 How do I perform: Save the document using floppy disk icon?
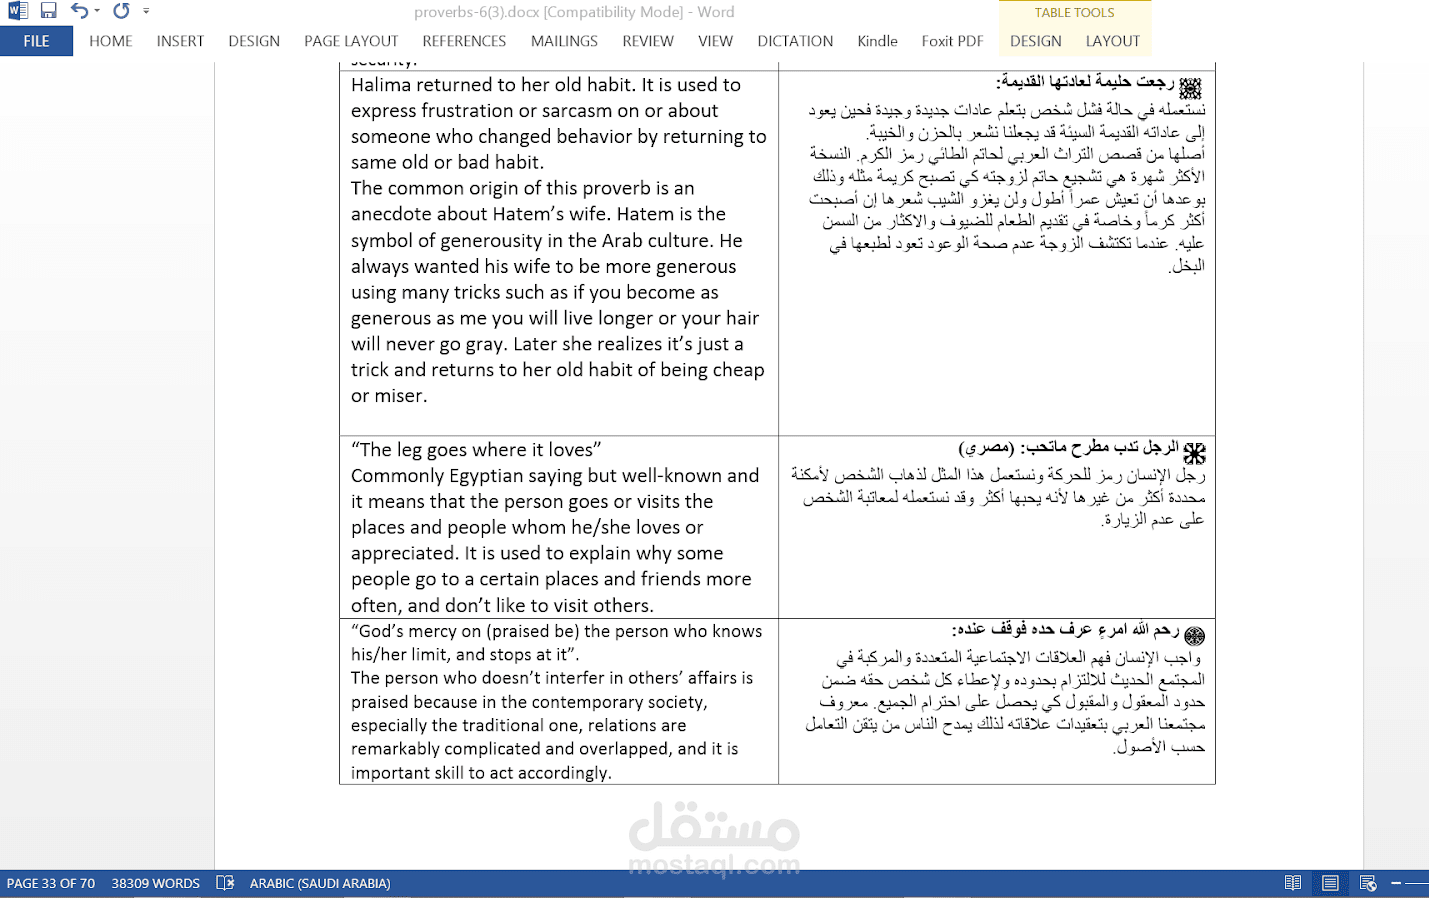(48, 11)
